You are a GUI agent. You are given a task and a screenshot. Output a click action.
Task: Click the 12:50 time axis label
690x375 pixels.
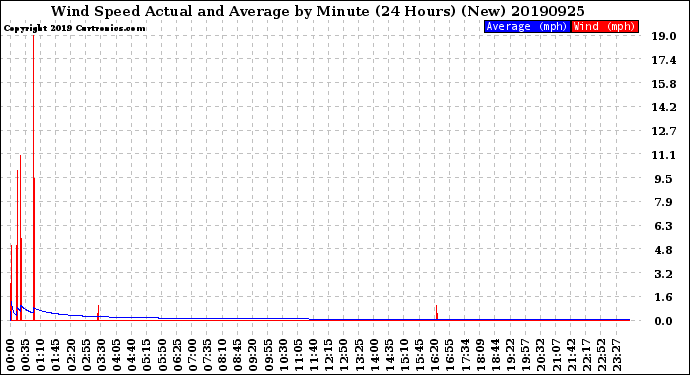344,355
